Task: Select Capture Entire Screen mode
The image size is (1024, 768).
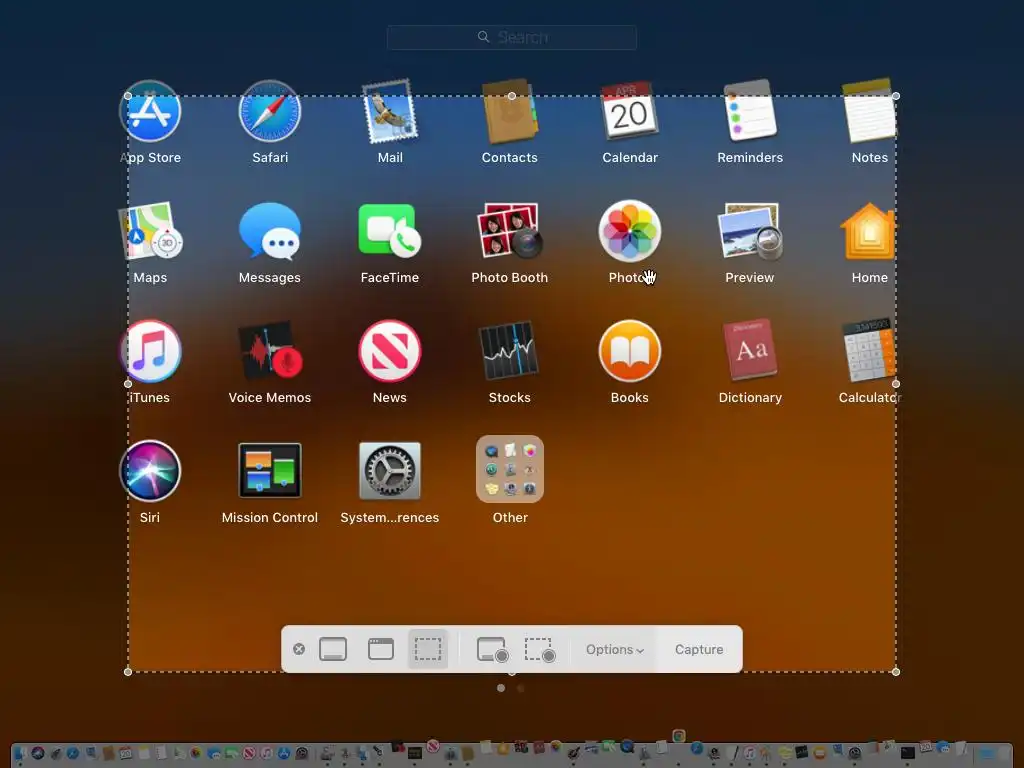Action: point(333,650)
